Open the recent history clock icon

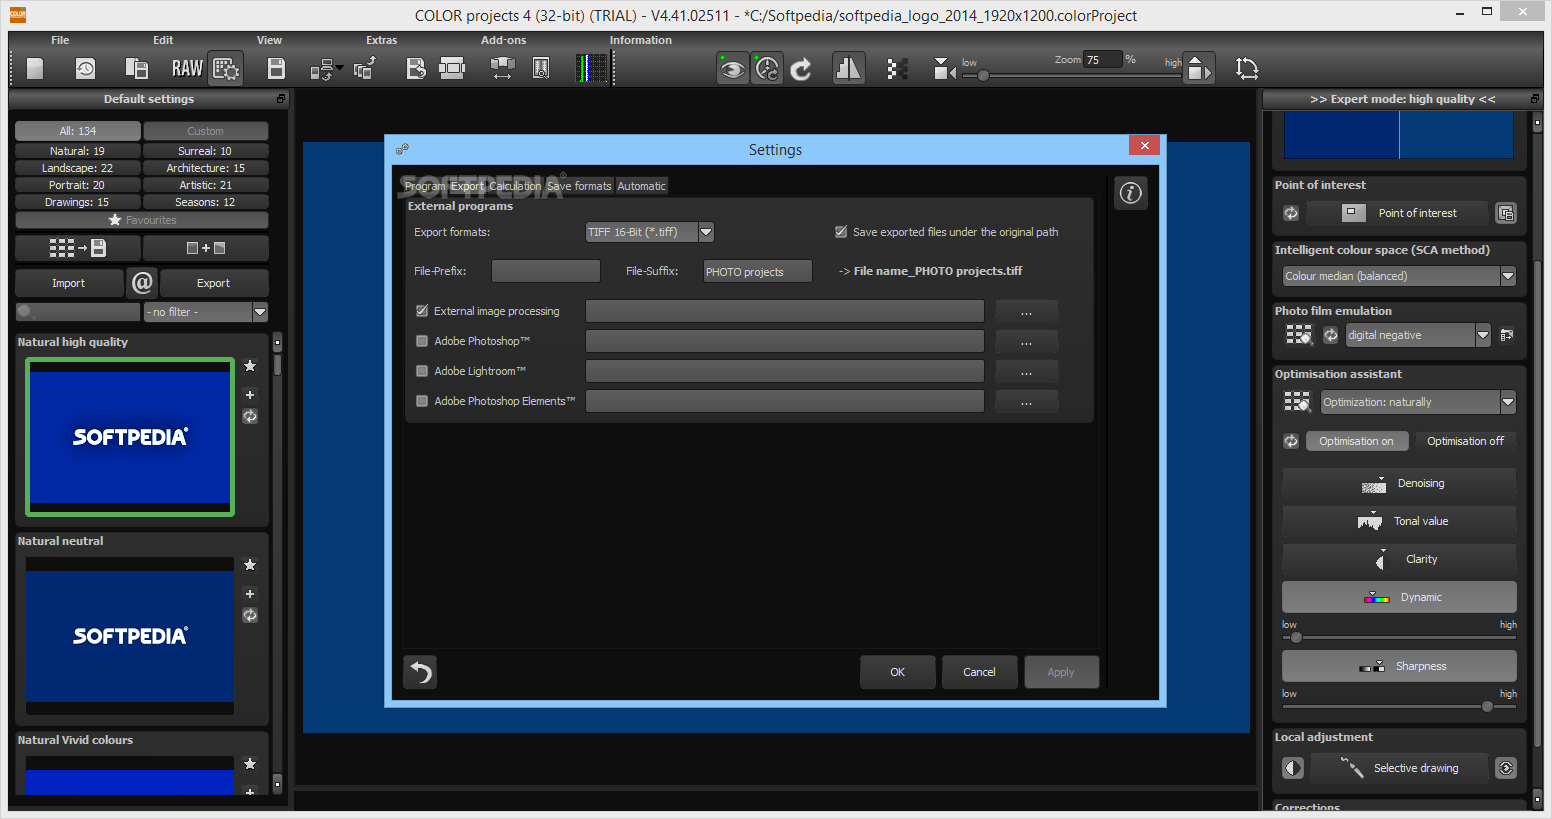tap(86, 68)
